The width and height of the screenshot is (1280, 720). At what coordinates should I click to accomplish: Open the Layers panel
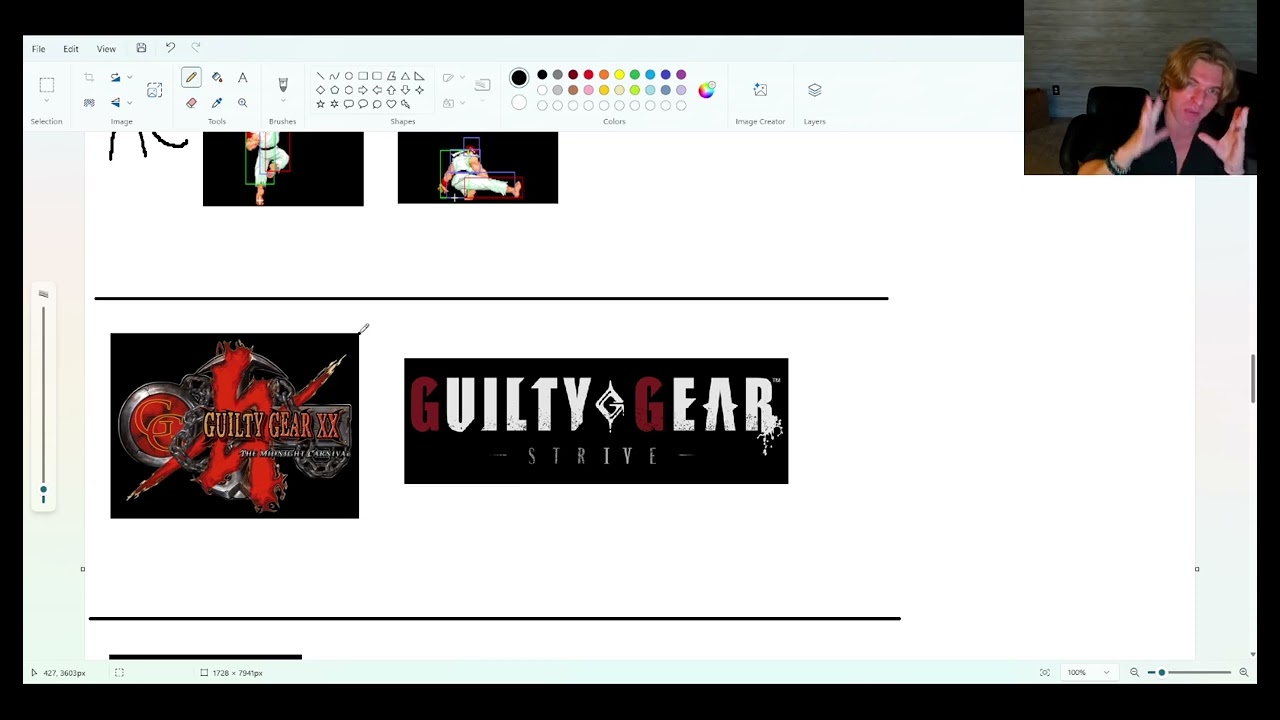[x=815, y=90]
